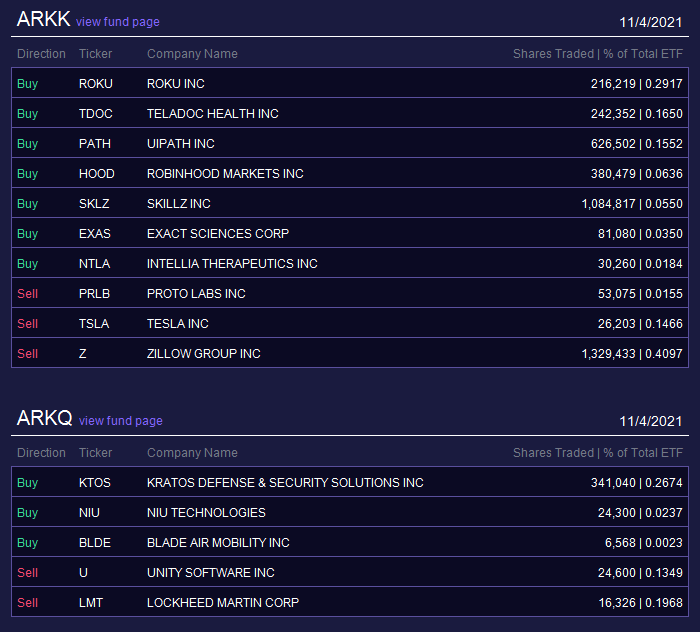Select the TSLA ticker cell
Viewport: 700px width, 632px height.
[x=94, y=323]
